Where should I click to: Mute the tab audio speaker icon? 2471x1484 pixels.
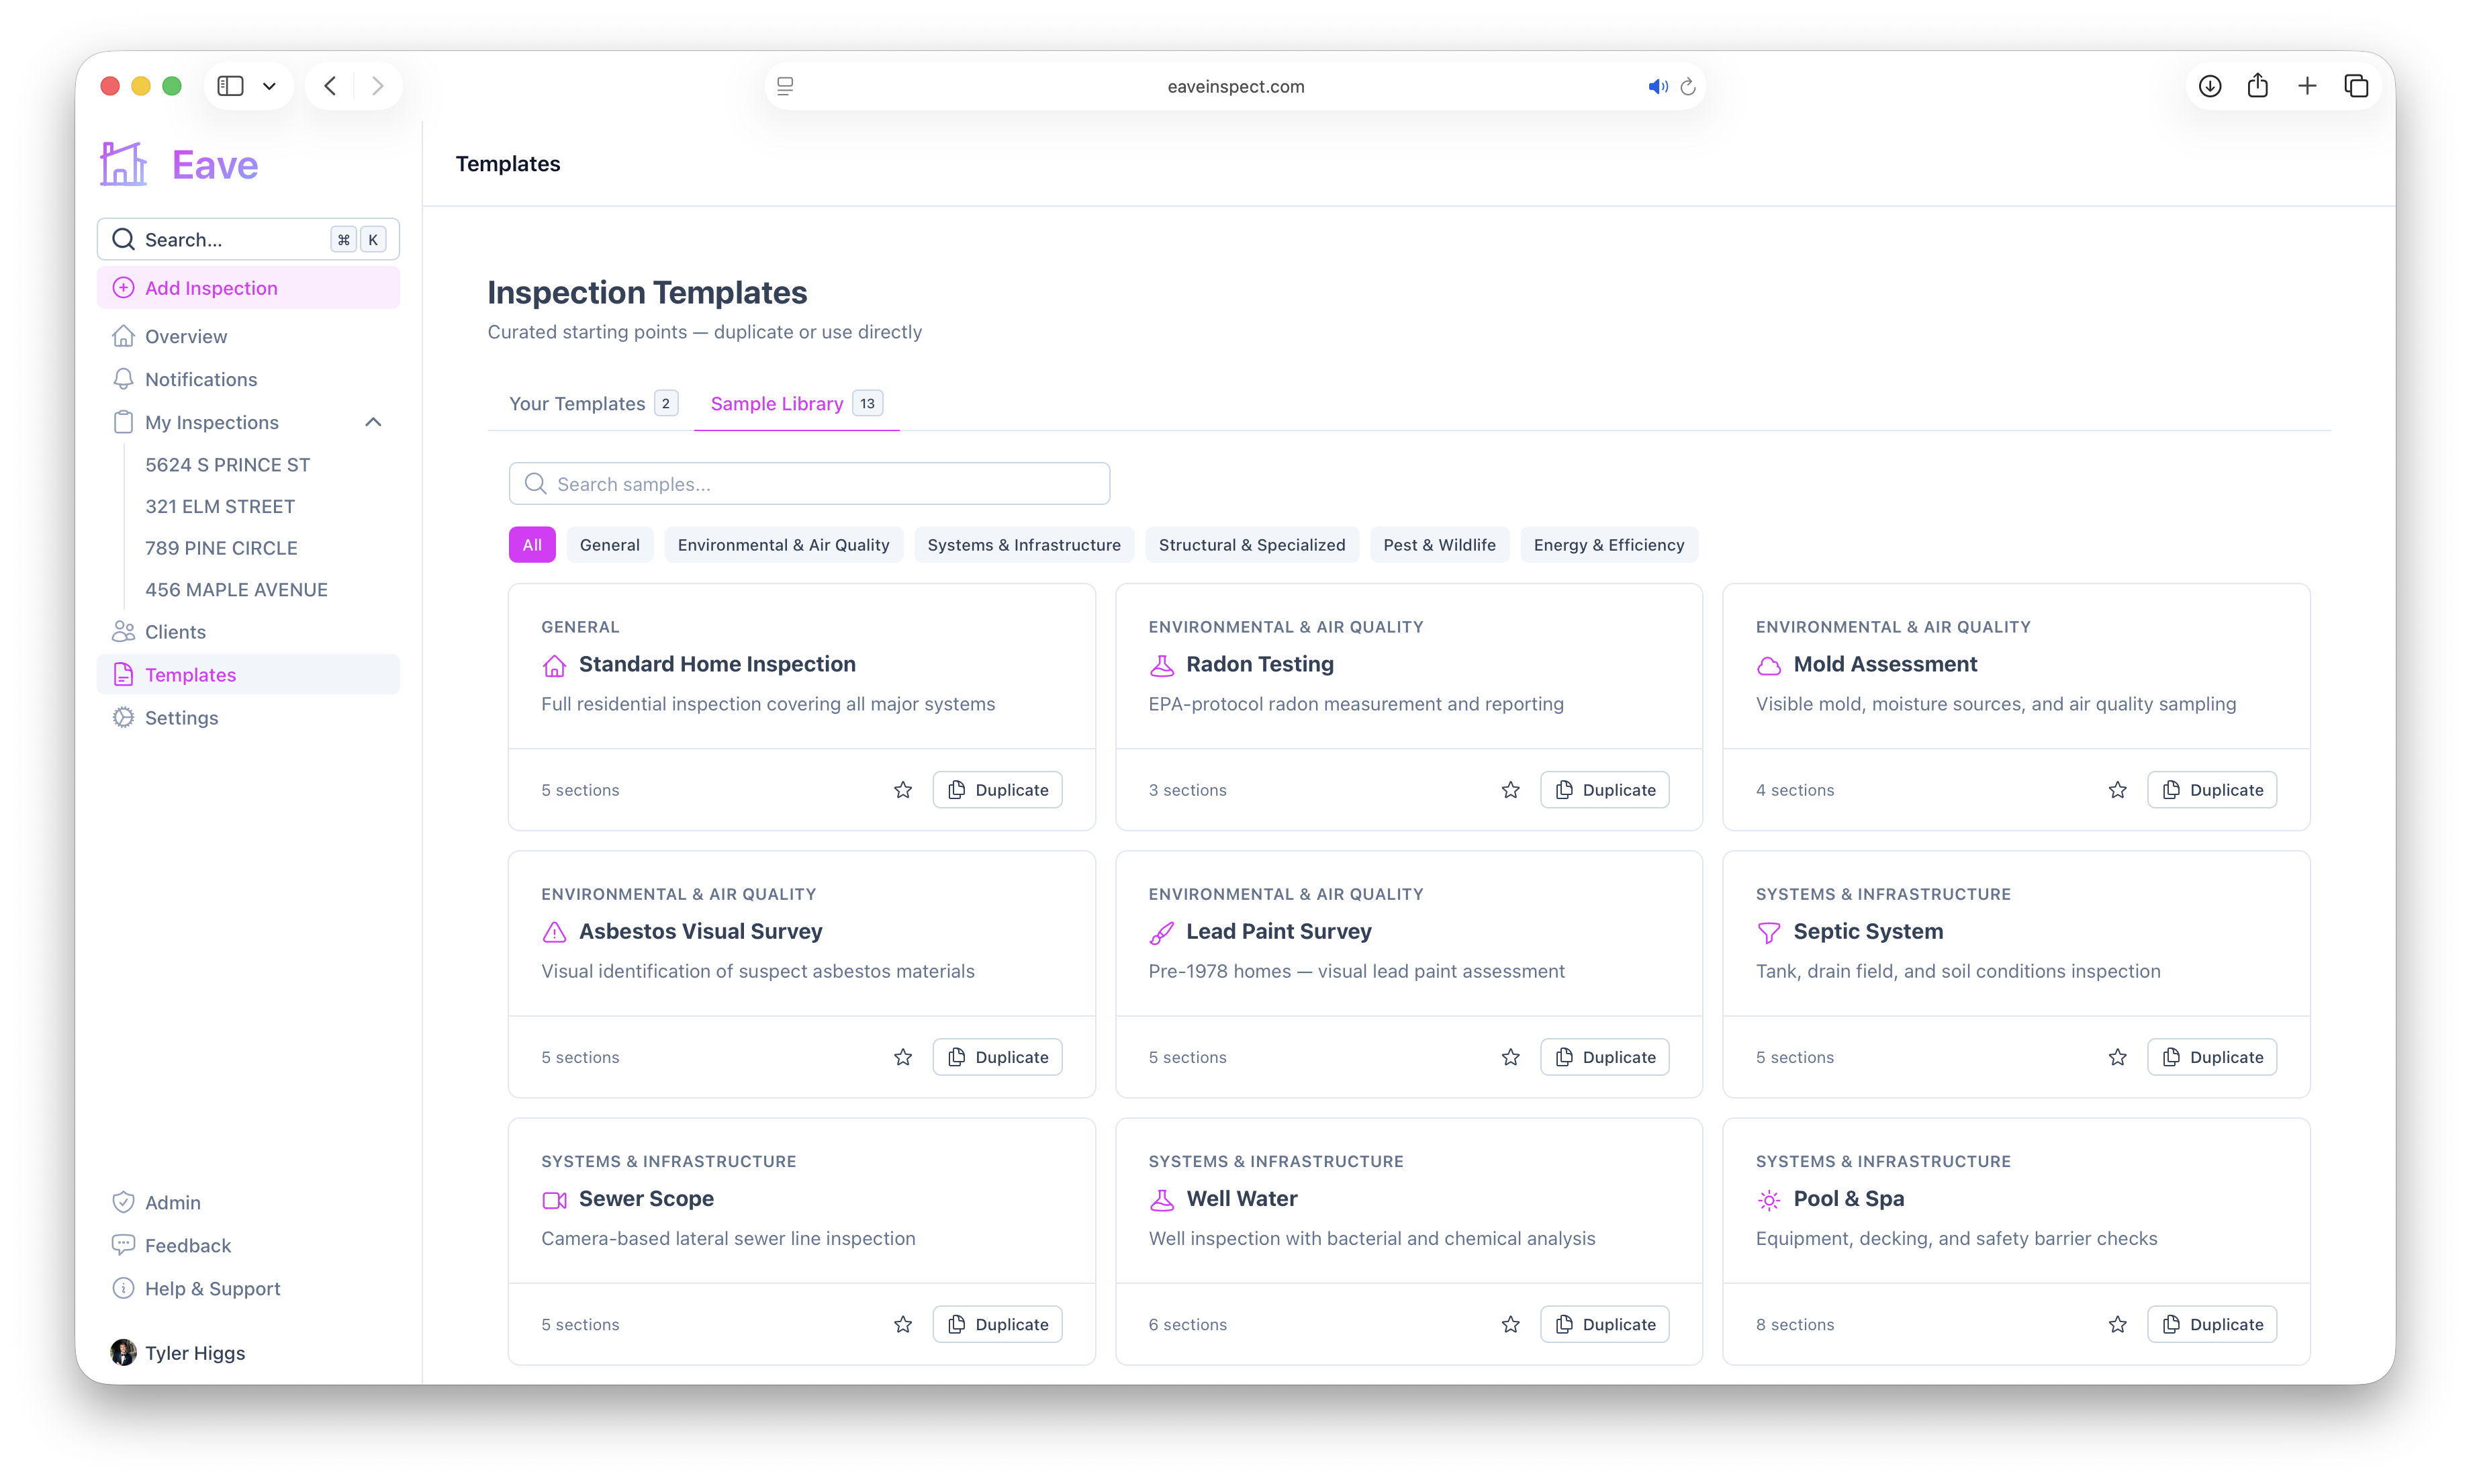coord(1657,87)
